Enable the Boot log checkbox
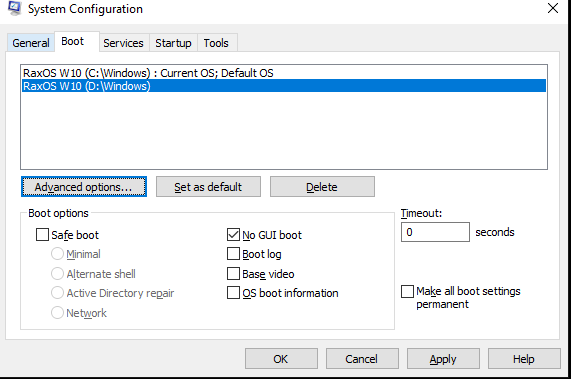The image size is (571, 379). pos(233,254)
